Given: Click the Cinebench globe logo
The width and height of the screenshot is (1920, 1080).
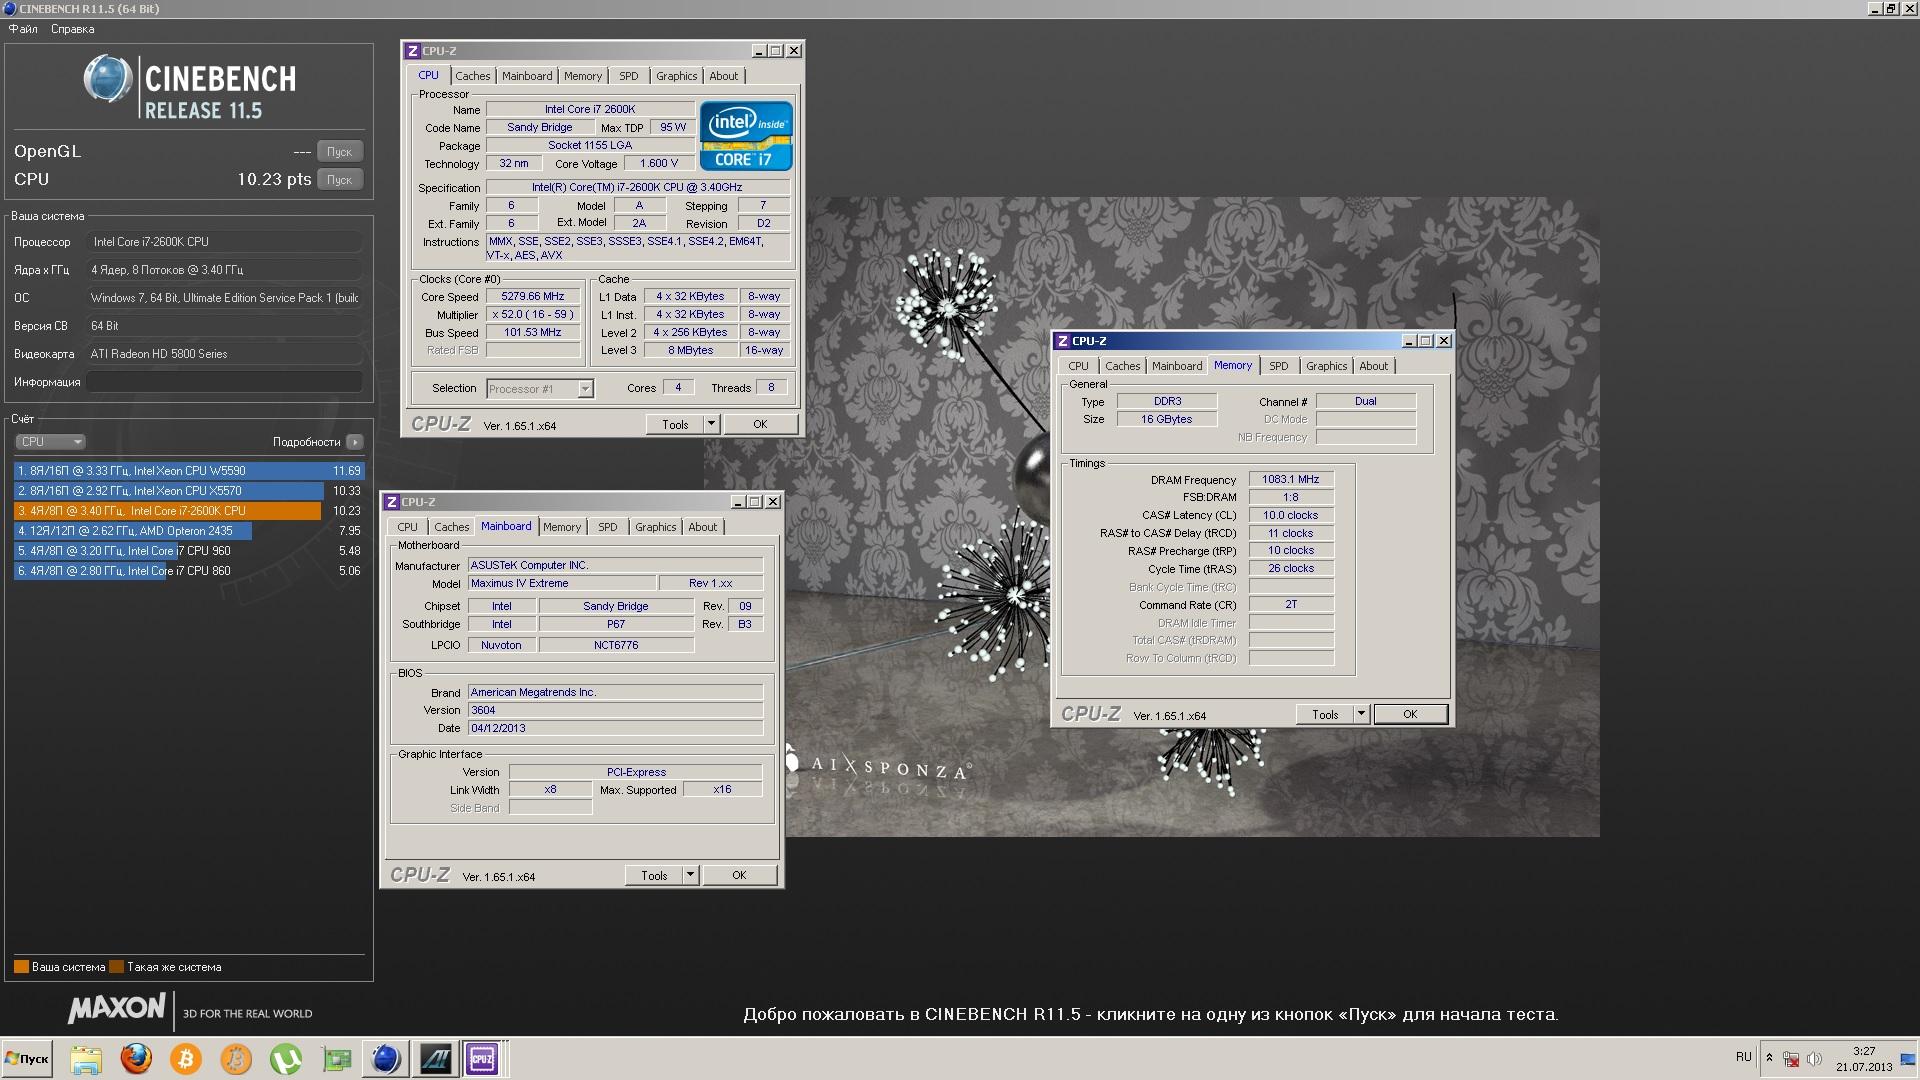Looking at the screenshot, I should [x=107, y=80].
